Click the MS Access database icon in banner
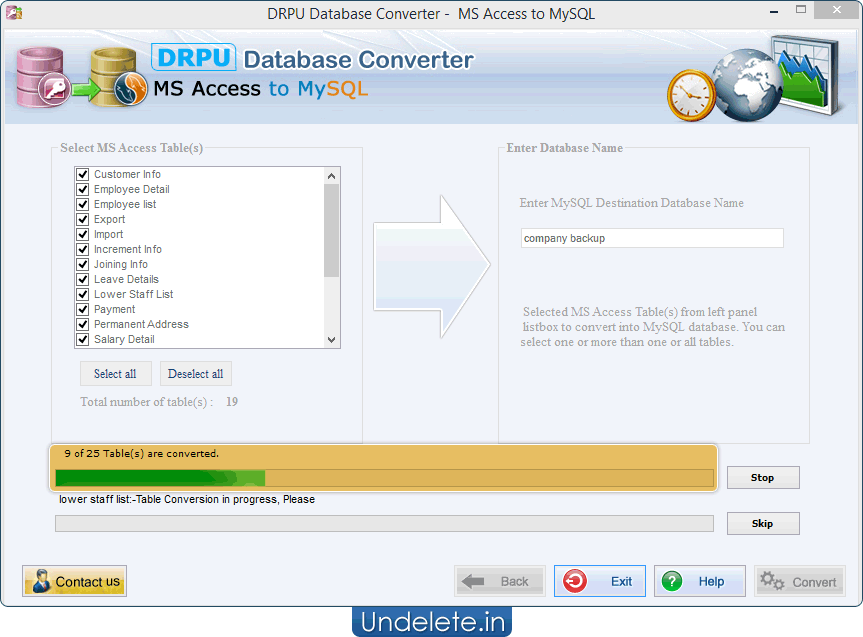The height and width of the screenshot is (637, 863). tap(43, 77)
